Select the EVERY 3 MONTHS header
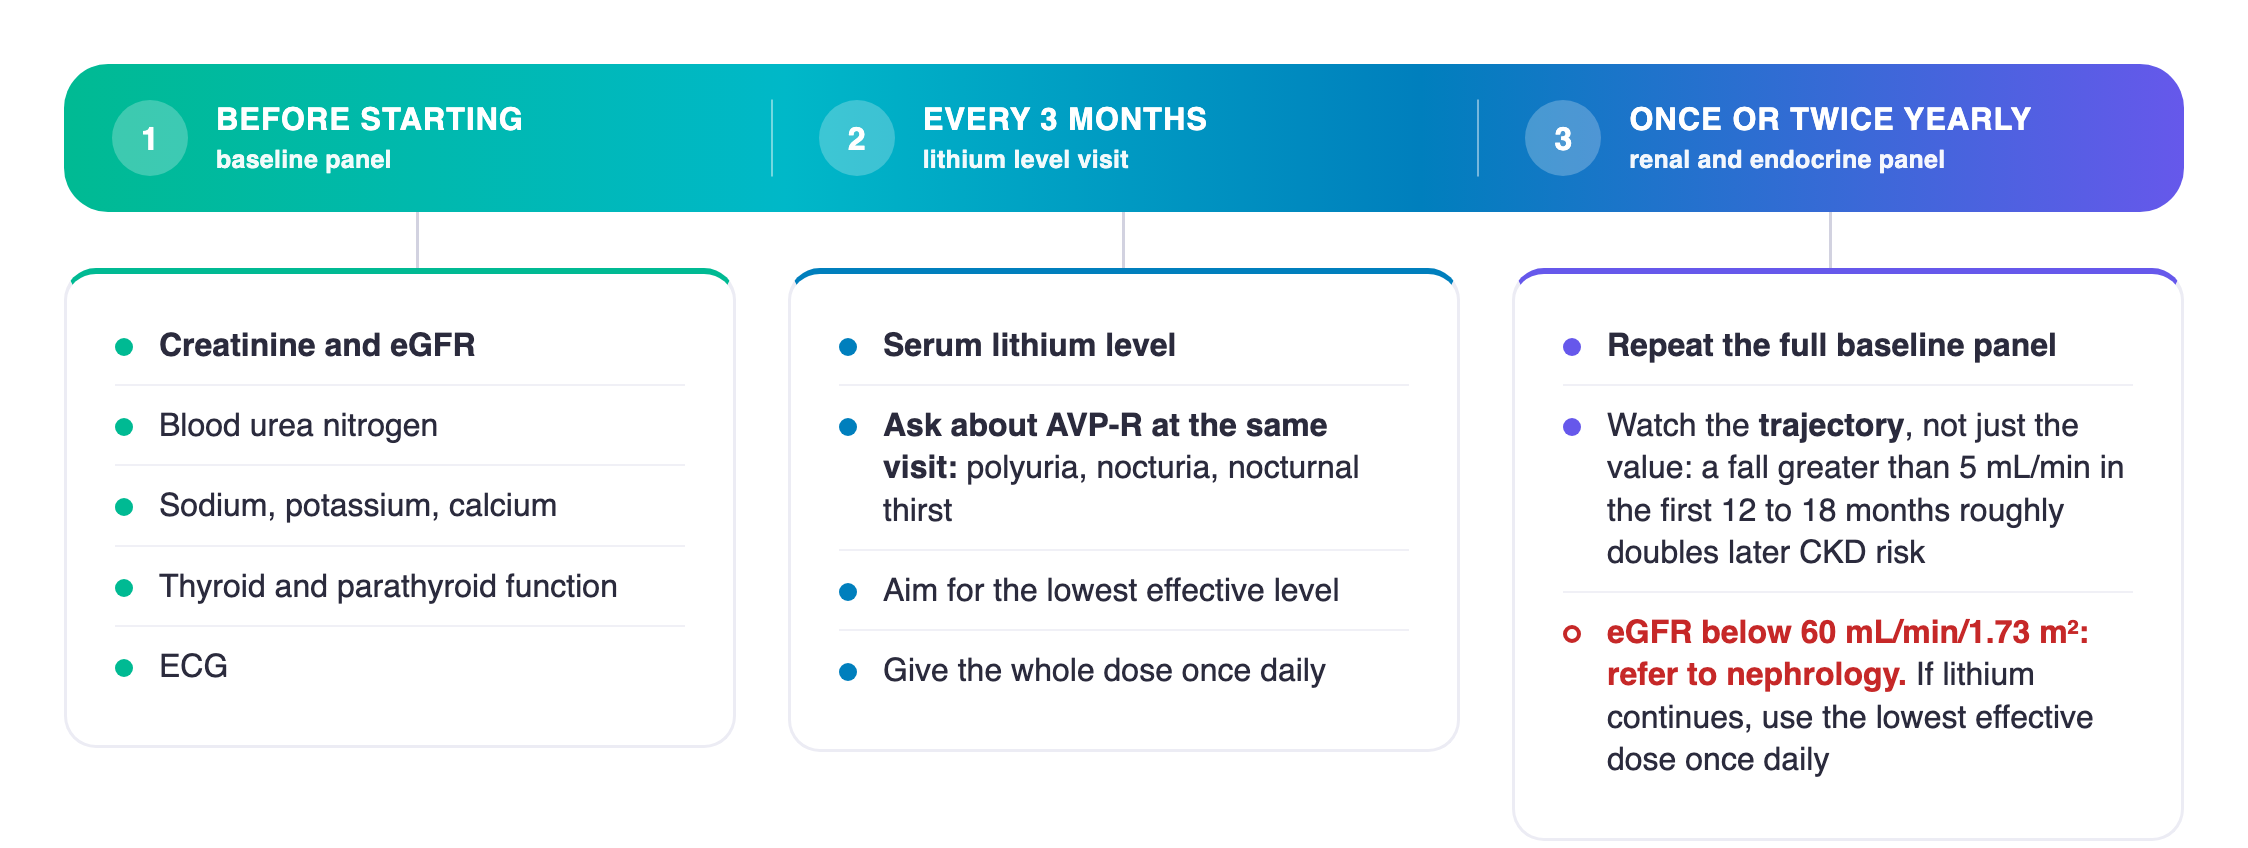This screenshot has width=2248, height=848. click(1064, 119)
